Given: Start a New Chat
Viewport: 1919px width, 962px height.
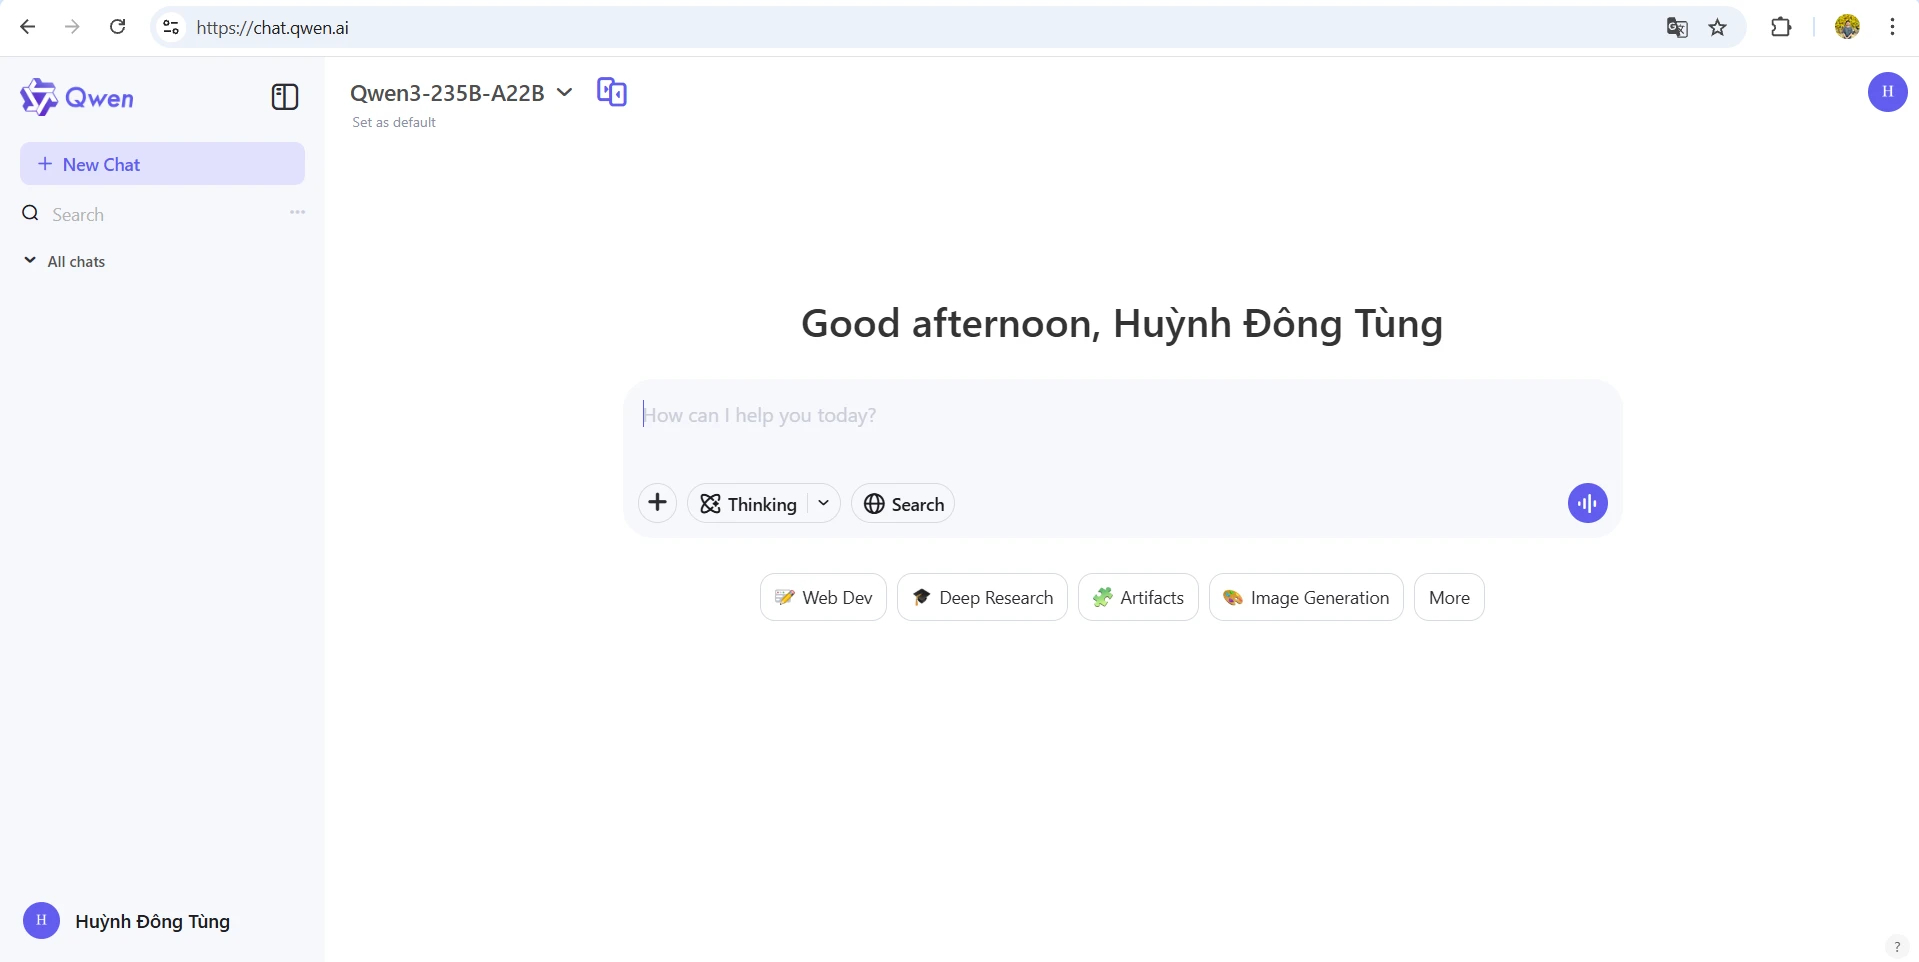Looking at the screenshot, I should pos(162,164).
